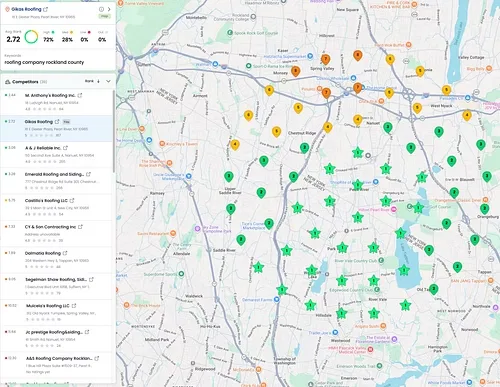
Task: Collapse the Competitors panel chevron
Action: point(108,81)
